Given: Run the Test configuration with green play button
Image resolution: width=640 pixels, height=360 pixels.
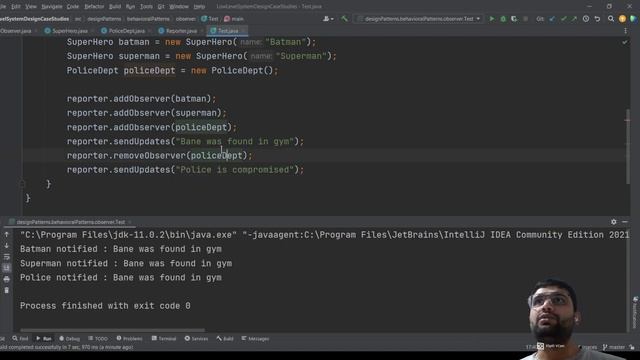Looking at the screenshot, I should (492, 19).
